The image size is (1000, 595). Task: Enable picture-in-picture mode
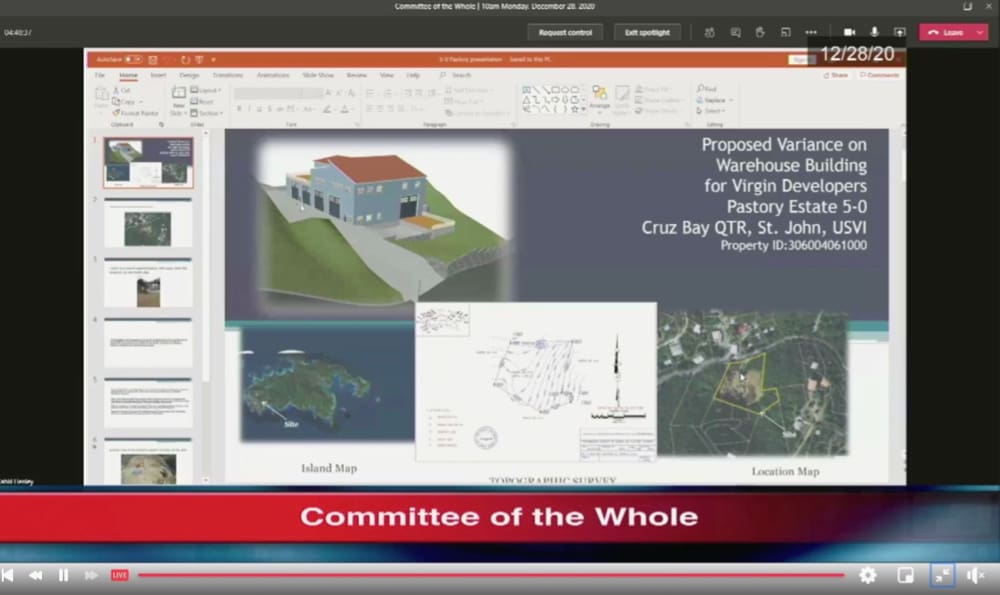[905, 575]
